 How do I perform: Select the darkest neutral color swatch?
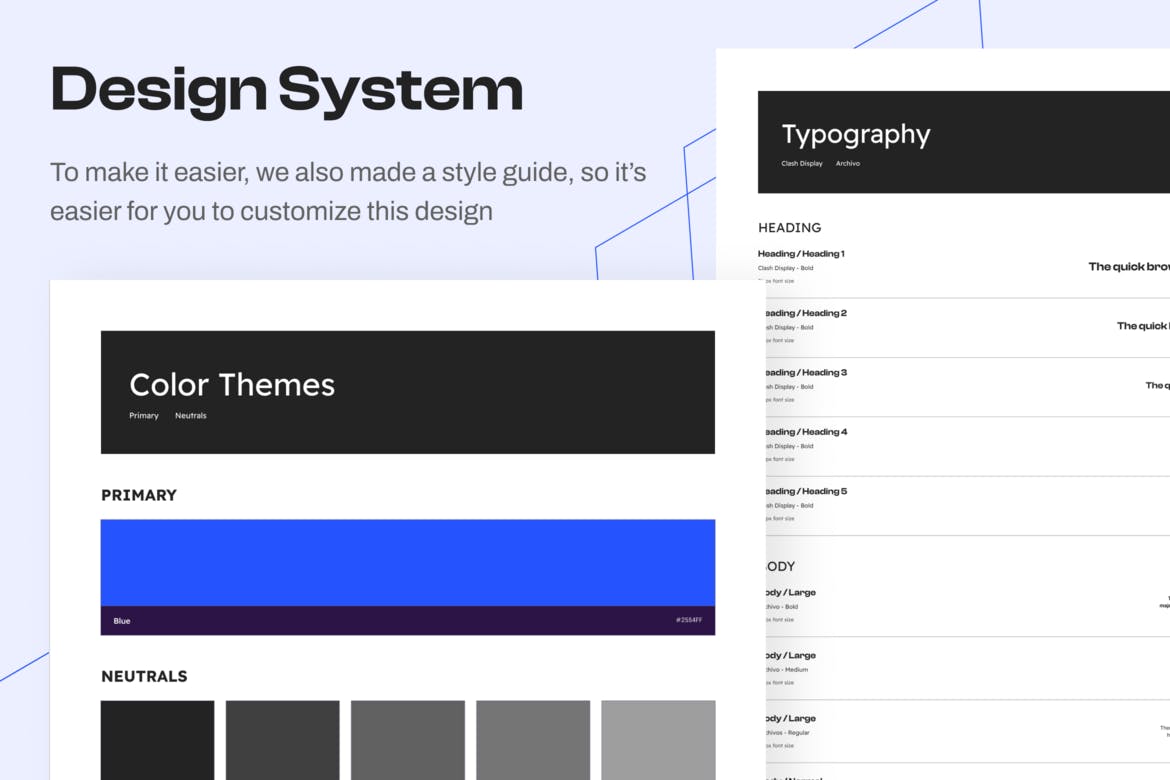(157, 739)
